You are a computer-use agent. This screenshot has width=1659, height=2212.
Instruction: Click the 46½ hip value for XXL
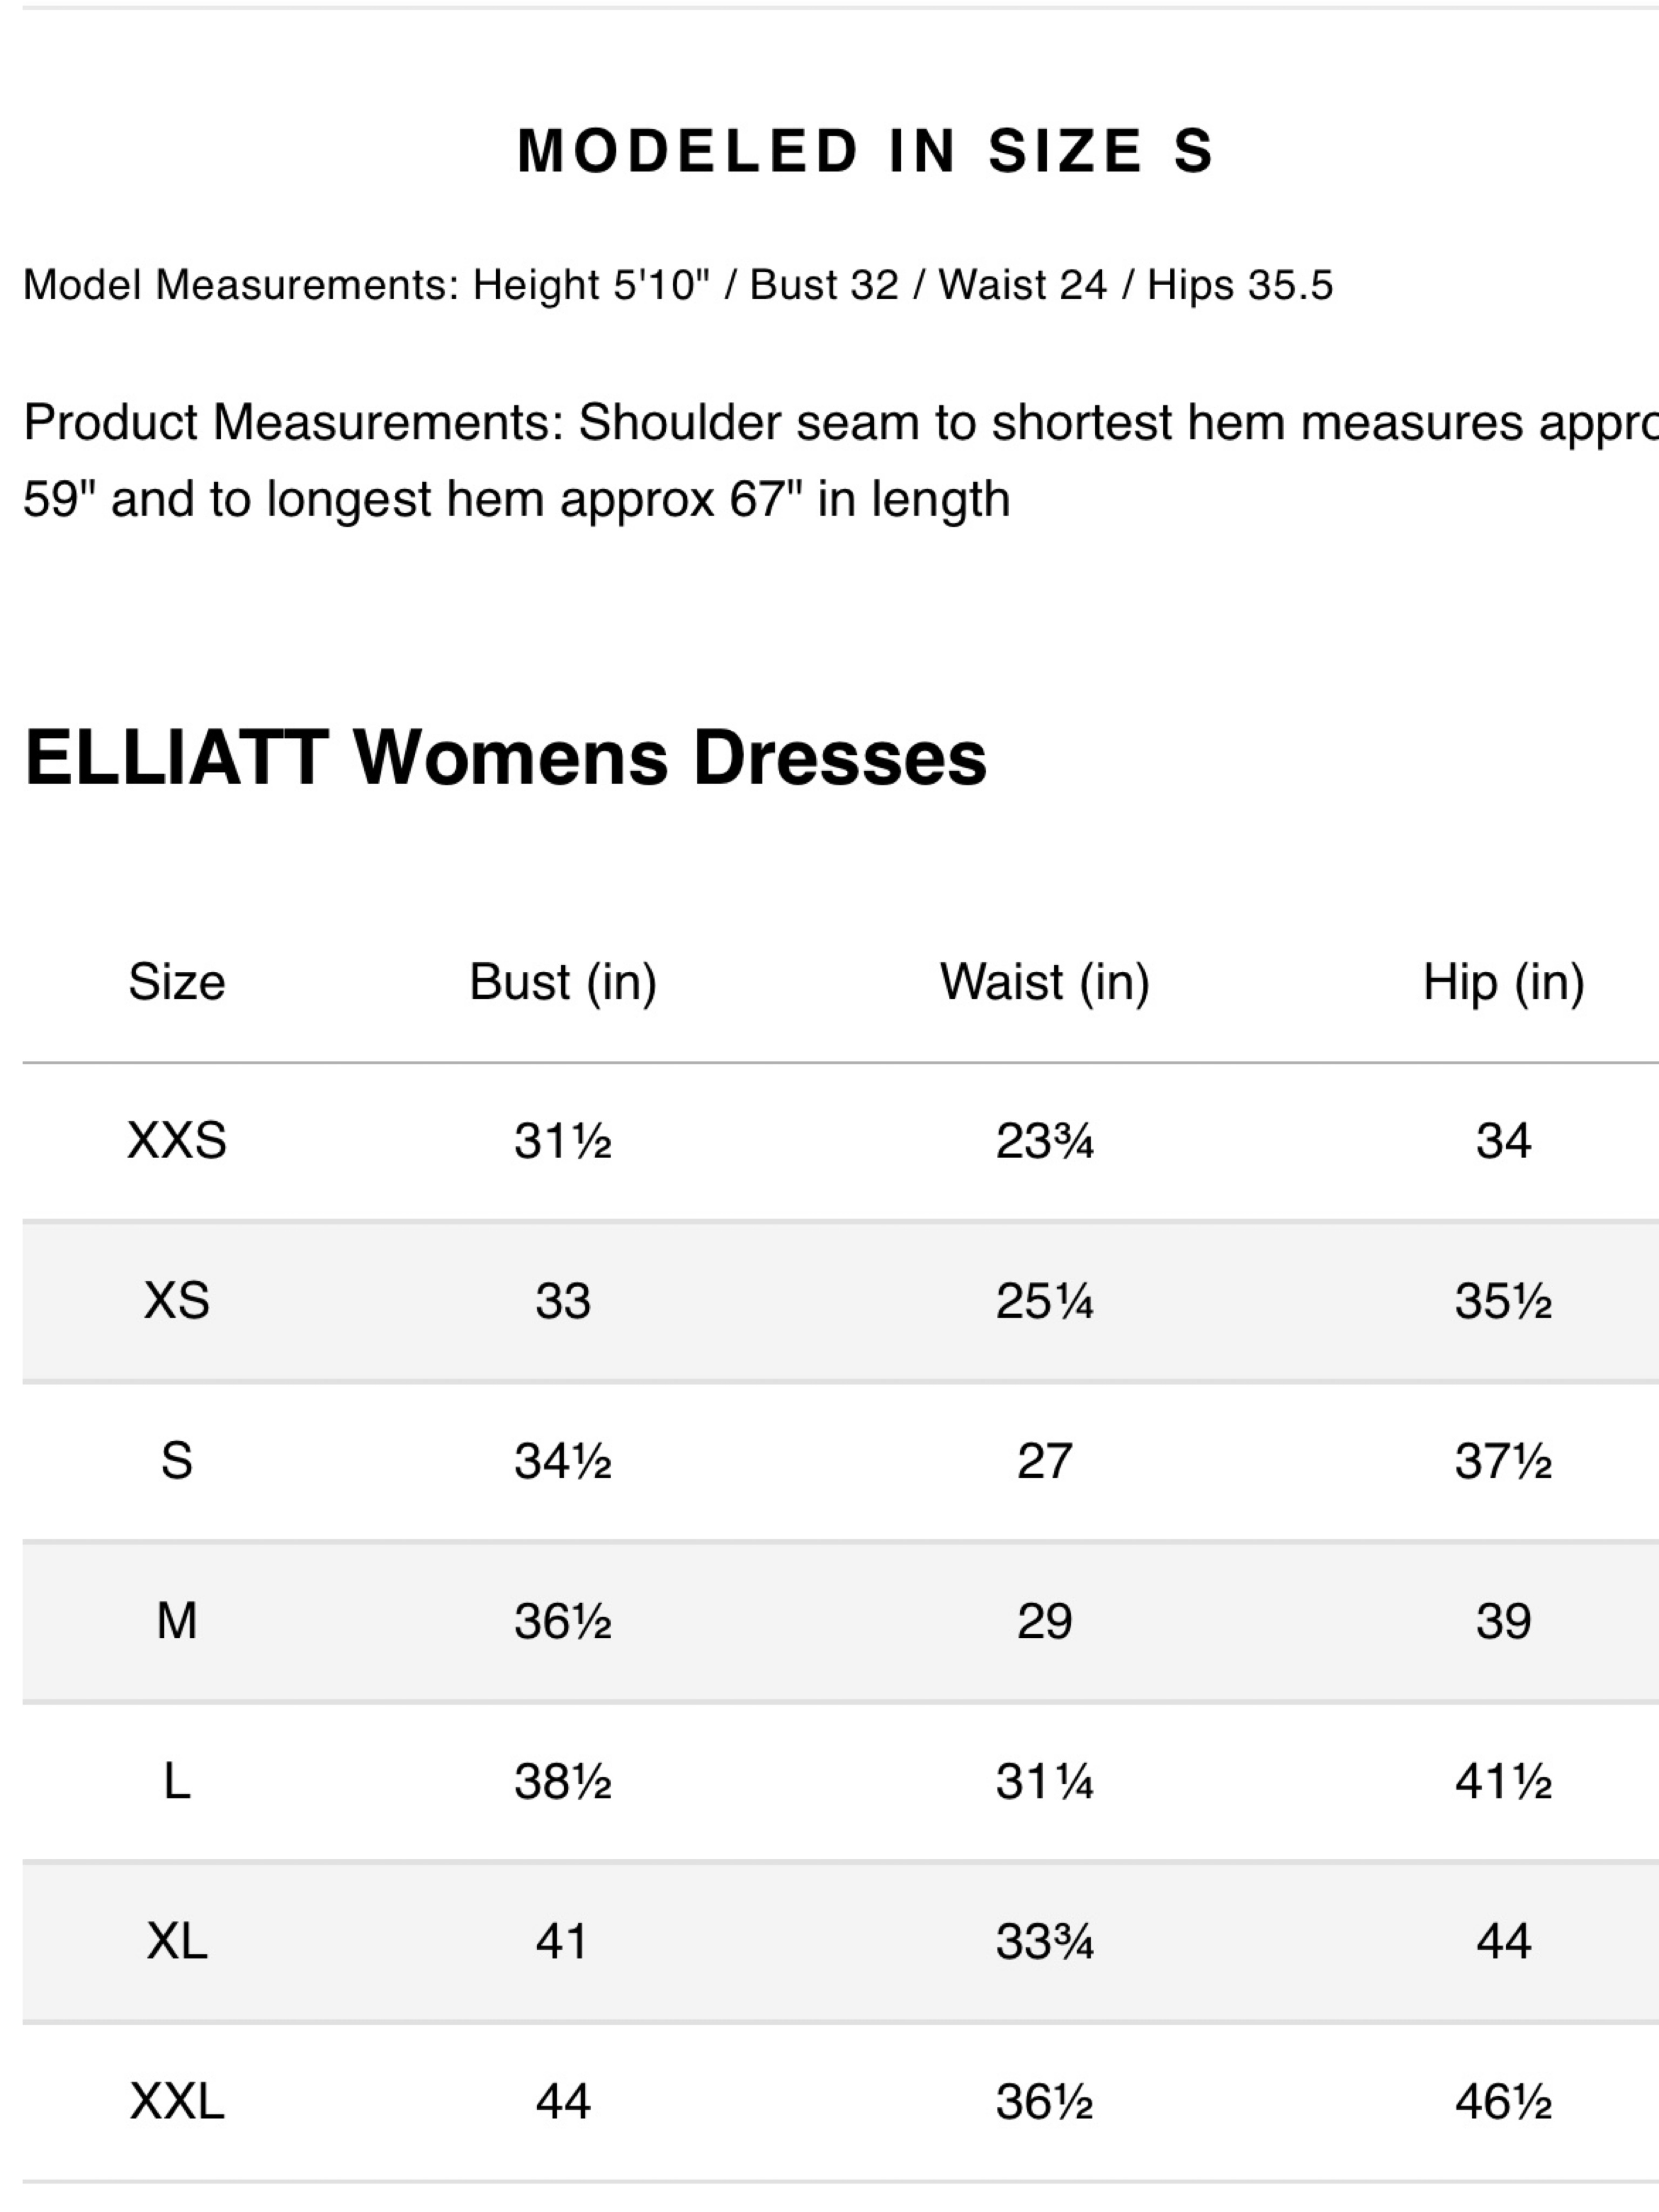1504,2101
